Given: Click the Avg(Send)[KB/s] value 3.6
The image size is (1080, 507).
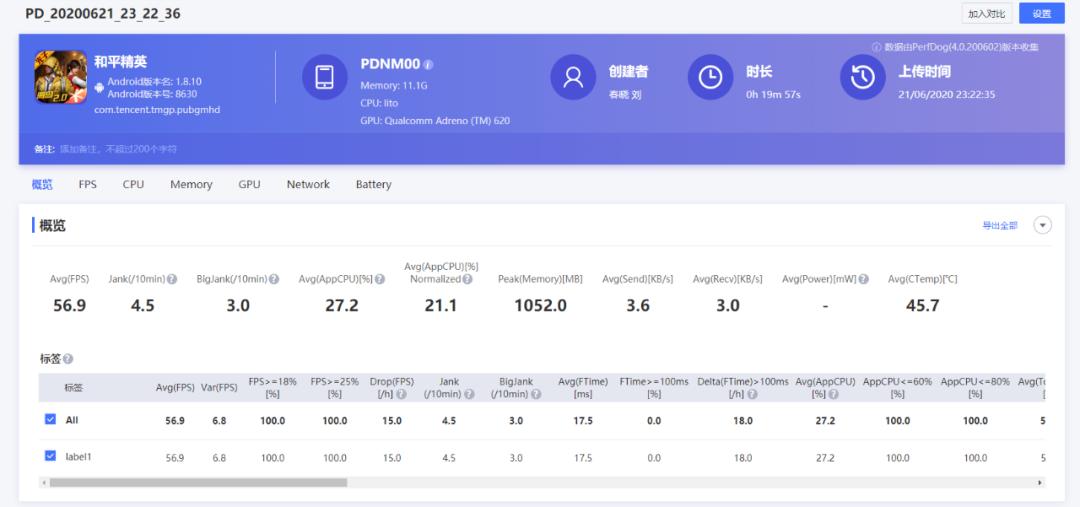Looking at the screenshot, I should pyautogui.click(x=638, y=305).
